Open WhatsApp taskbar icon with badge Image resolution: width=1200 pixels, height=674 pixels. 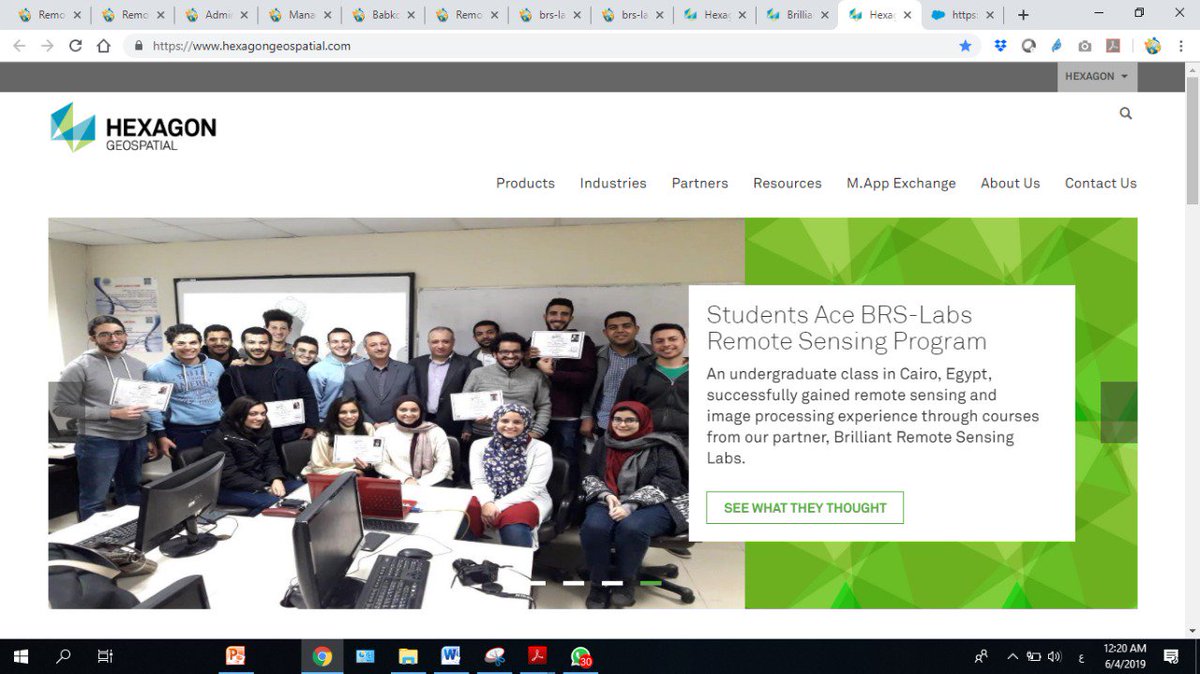[580, 656]
